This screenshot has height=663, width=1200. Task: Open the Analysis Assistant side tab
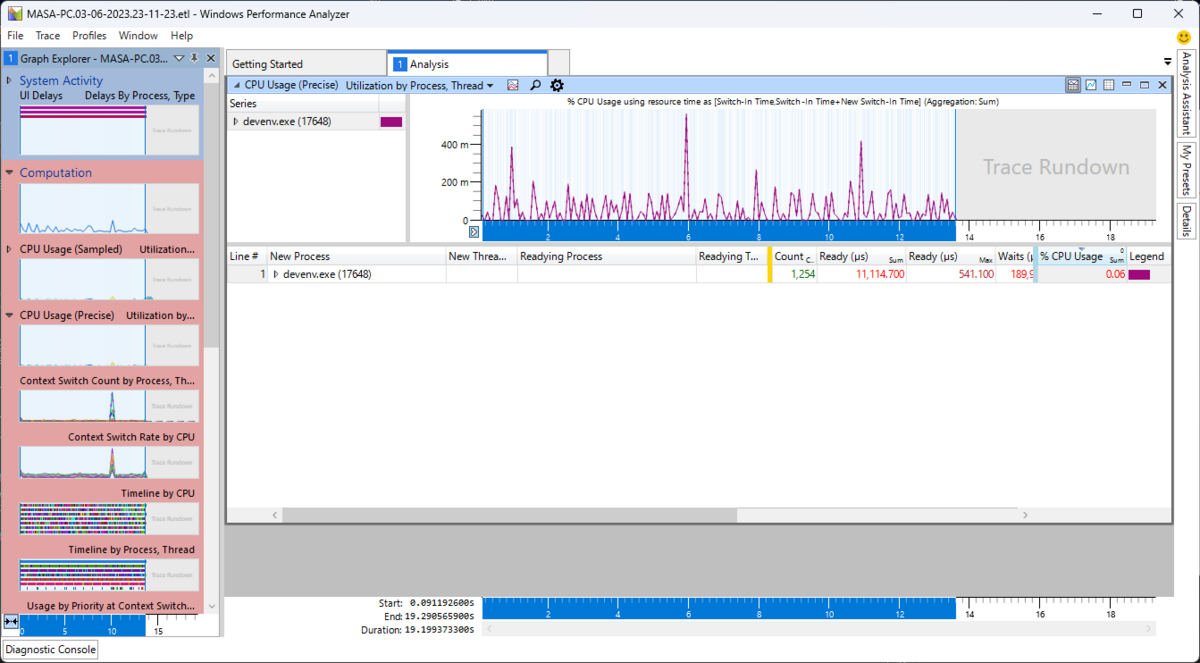click(x=1186, y=93)
